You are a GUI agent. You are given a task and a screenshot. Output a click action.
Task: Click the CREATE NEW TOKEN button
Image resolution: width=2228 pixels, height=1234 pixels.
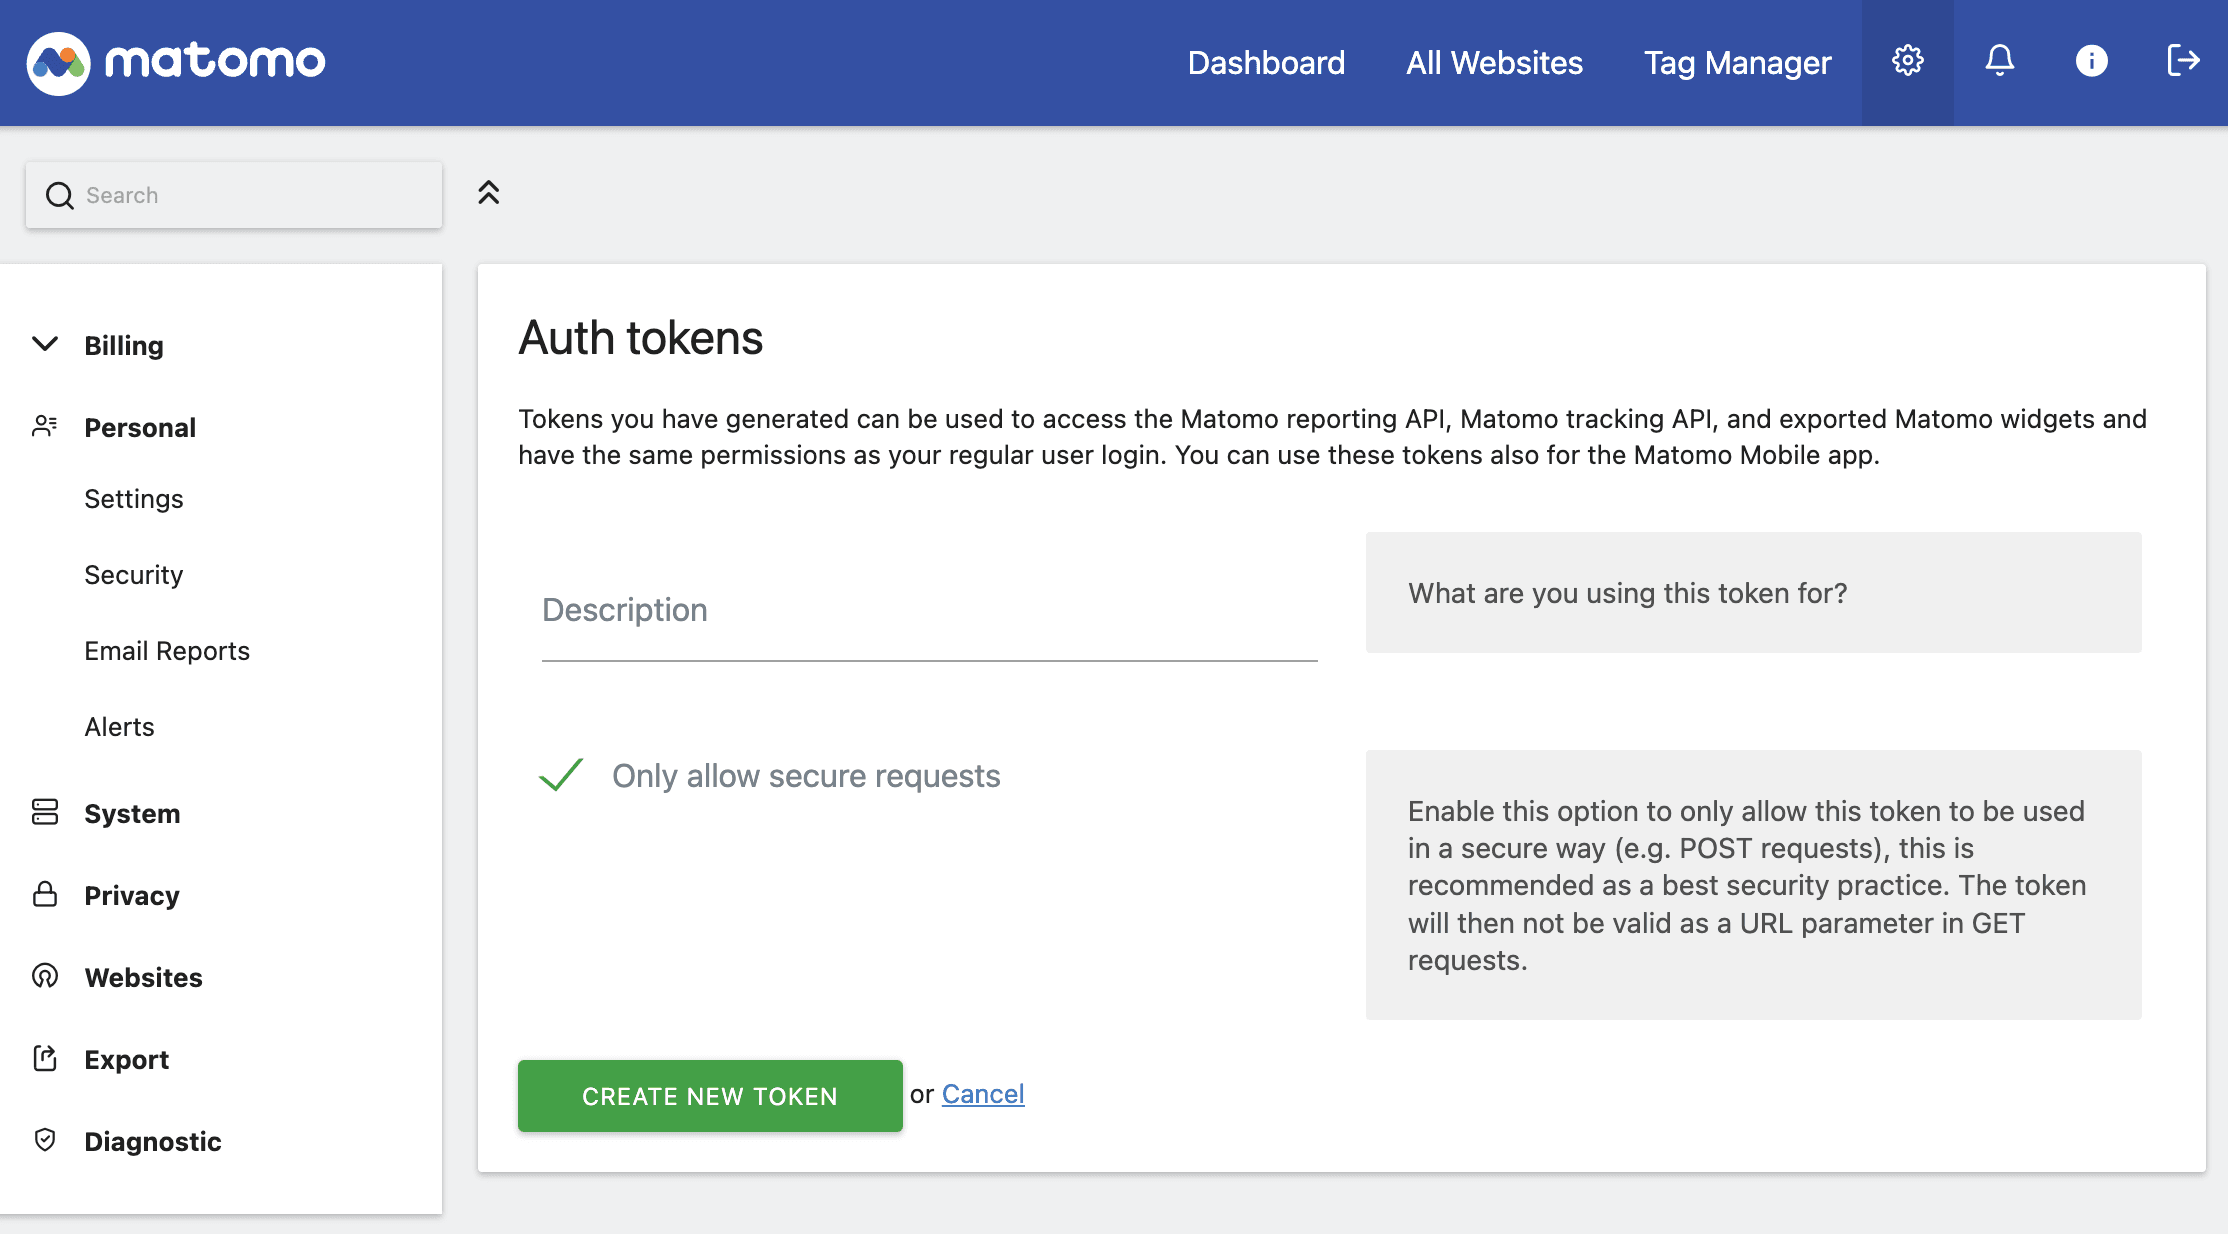click(710, 1094)
